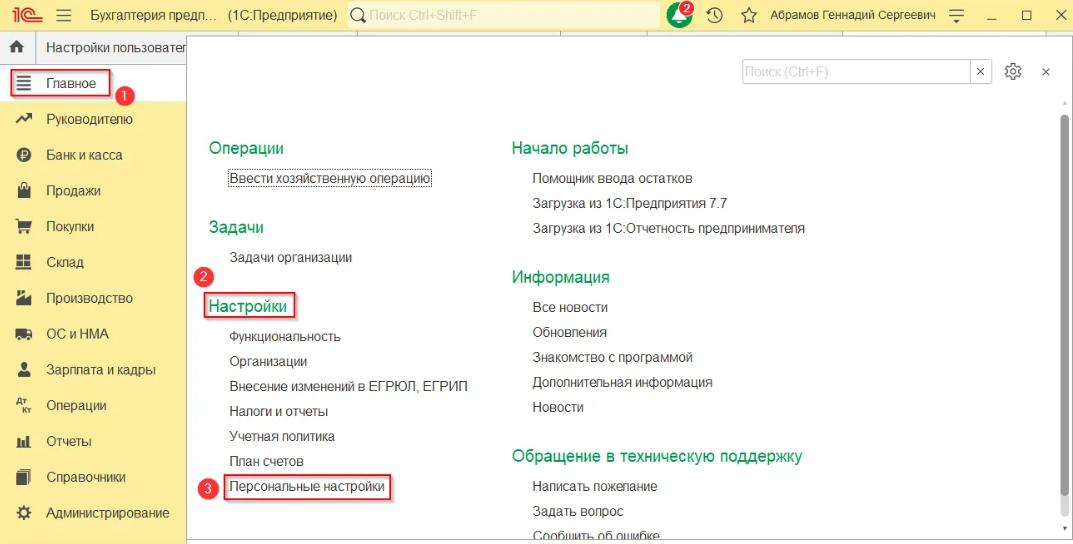Open the home page icon
Viewport: 1073px width, 544px height.
tap(16, 47)
